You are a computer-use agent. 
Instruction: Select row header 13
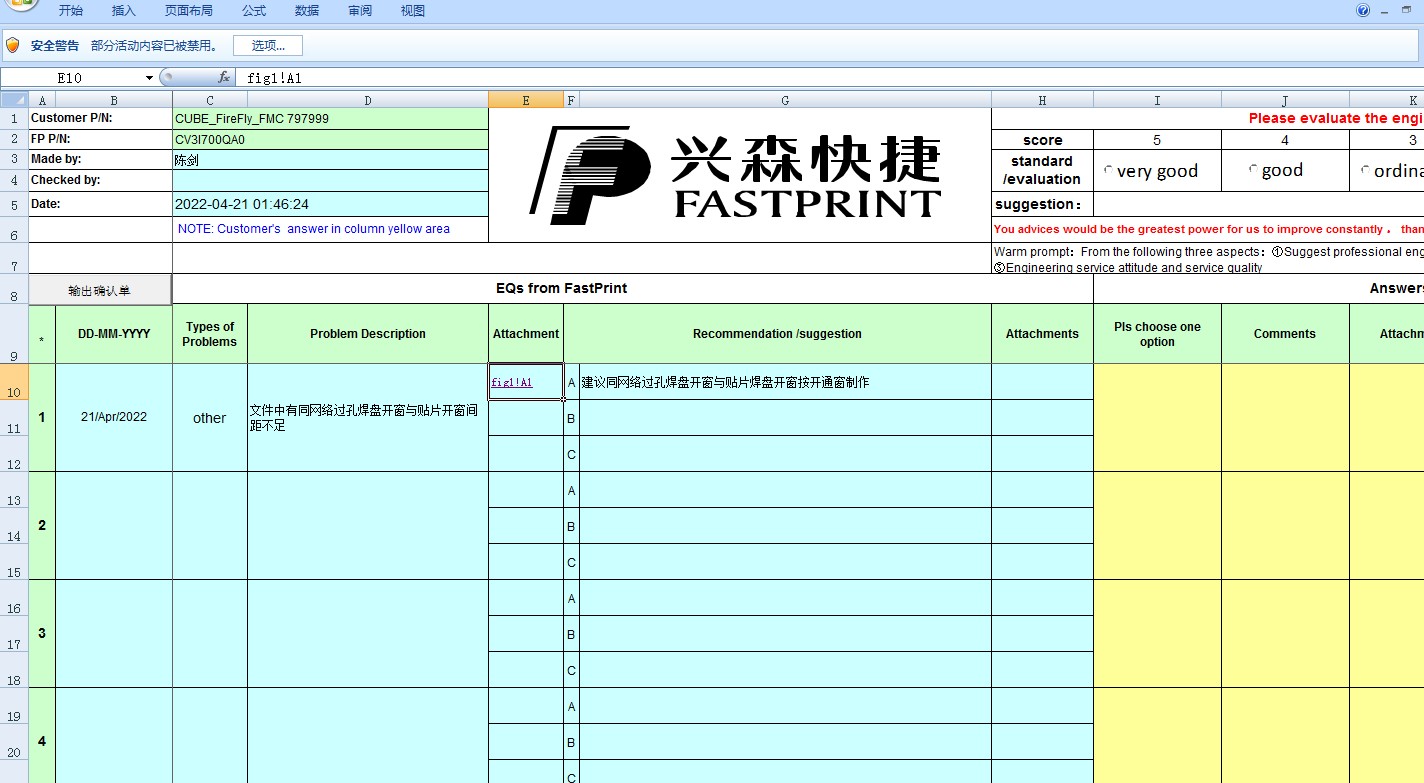click(14, 490)
